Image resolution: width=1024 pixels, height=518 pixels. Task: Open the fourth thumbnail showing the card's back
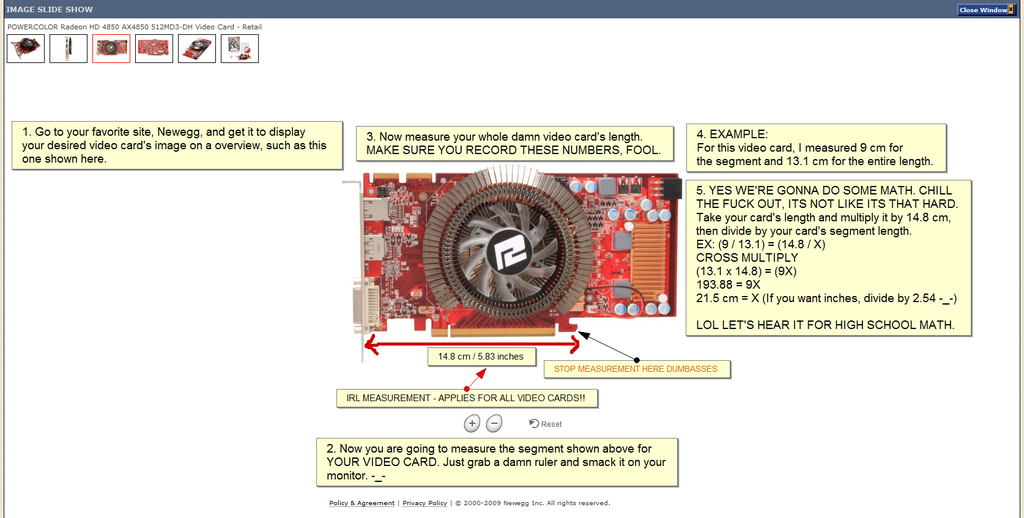tap(154, 48)
